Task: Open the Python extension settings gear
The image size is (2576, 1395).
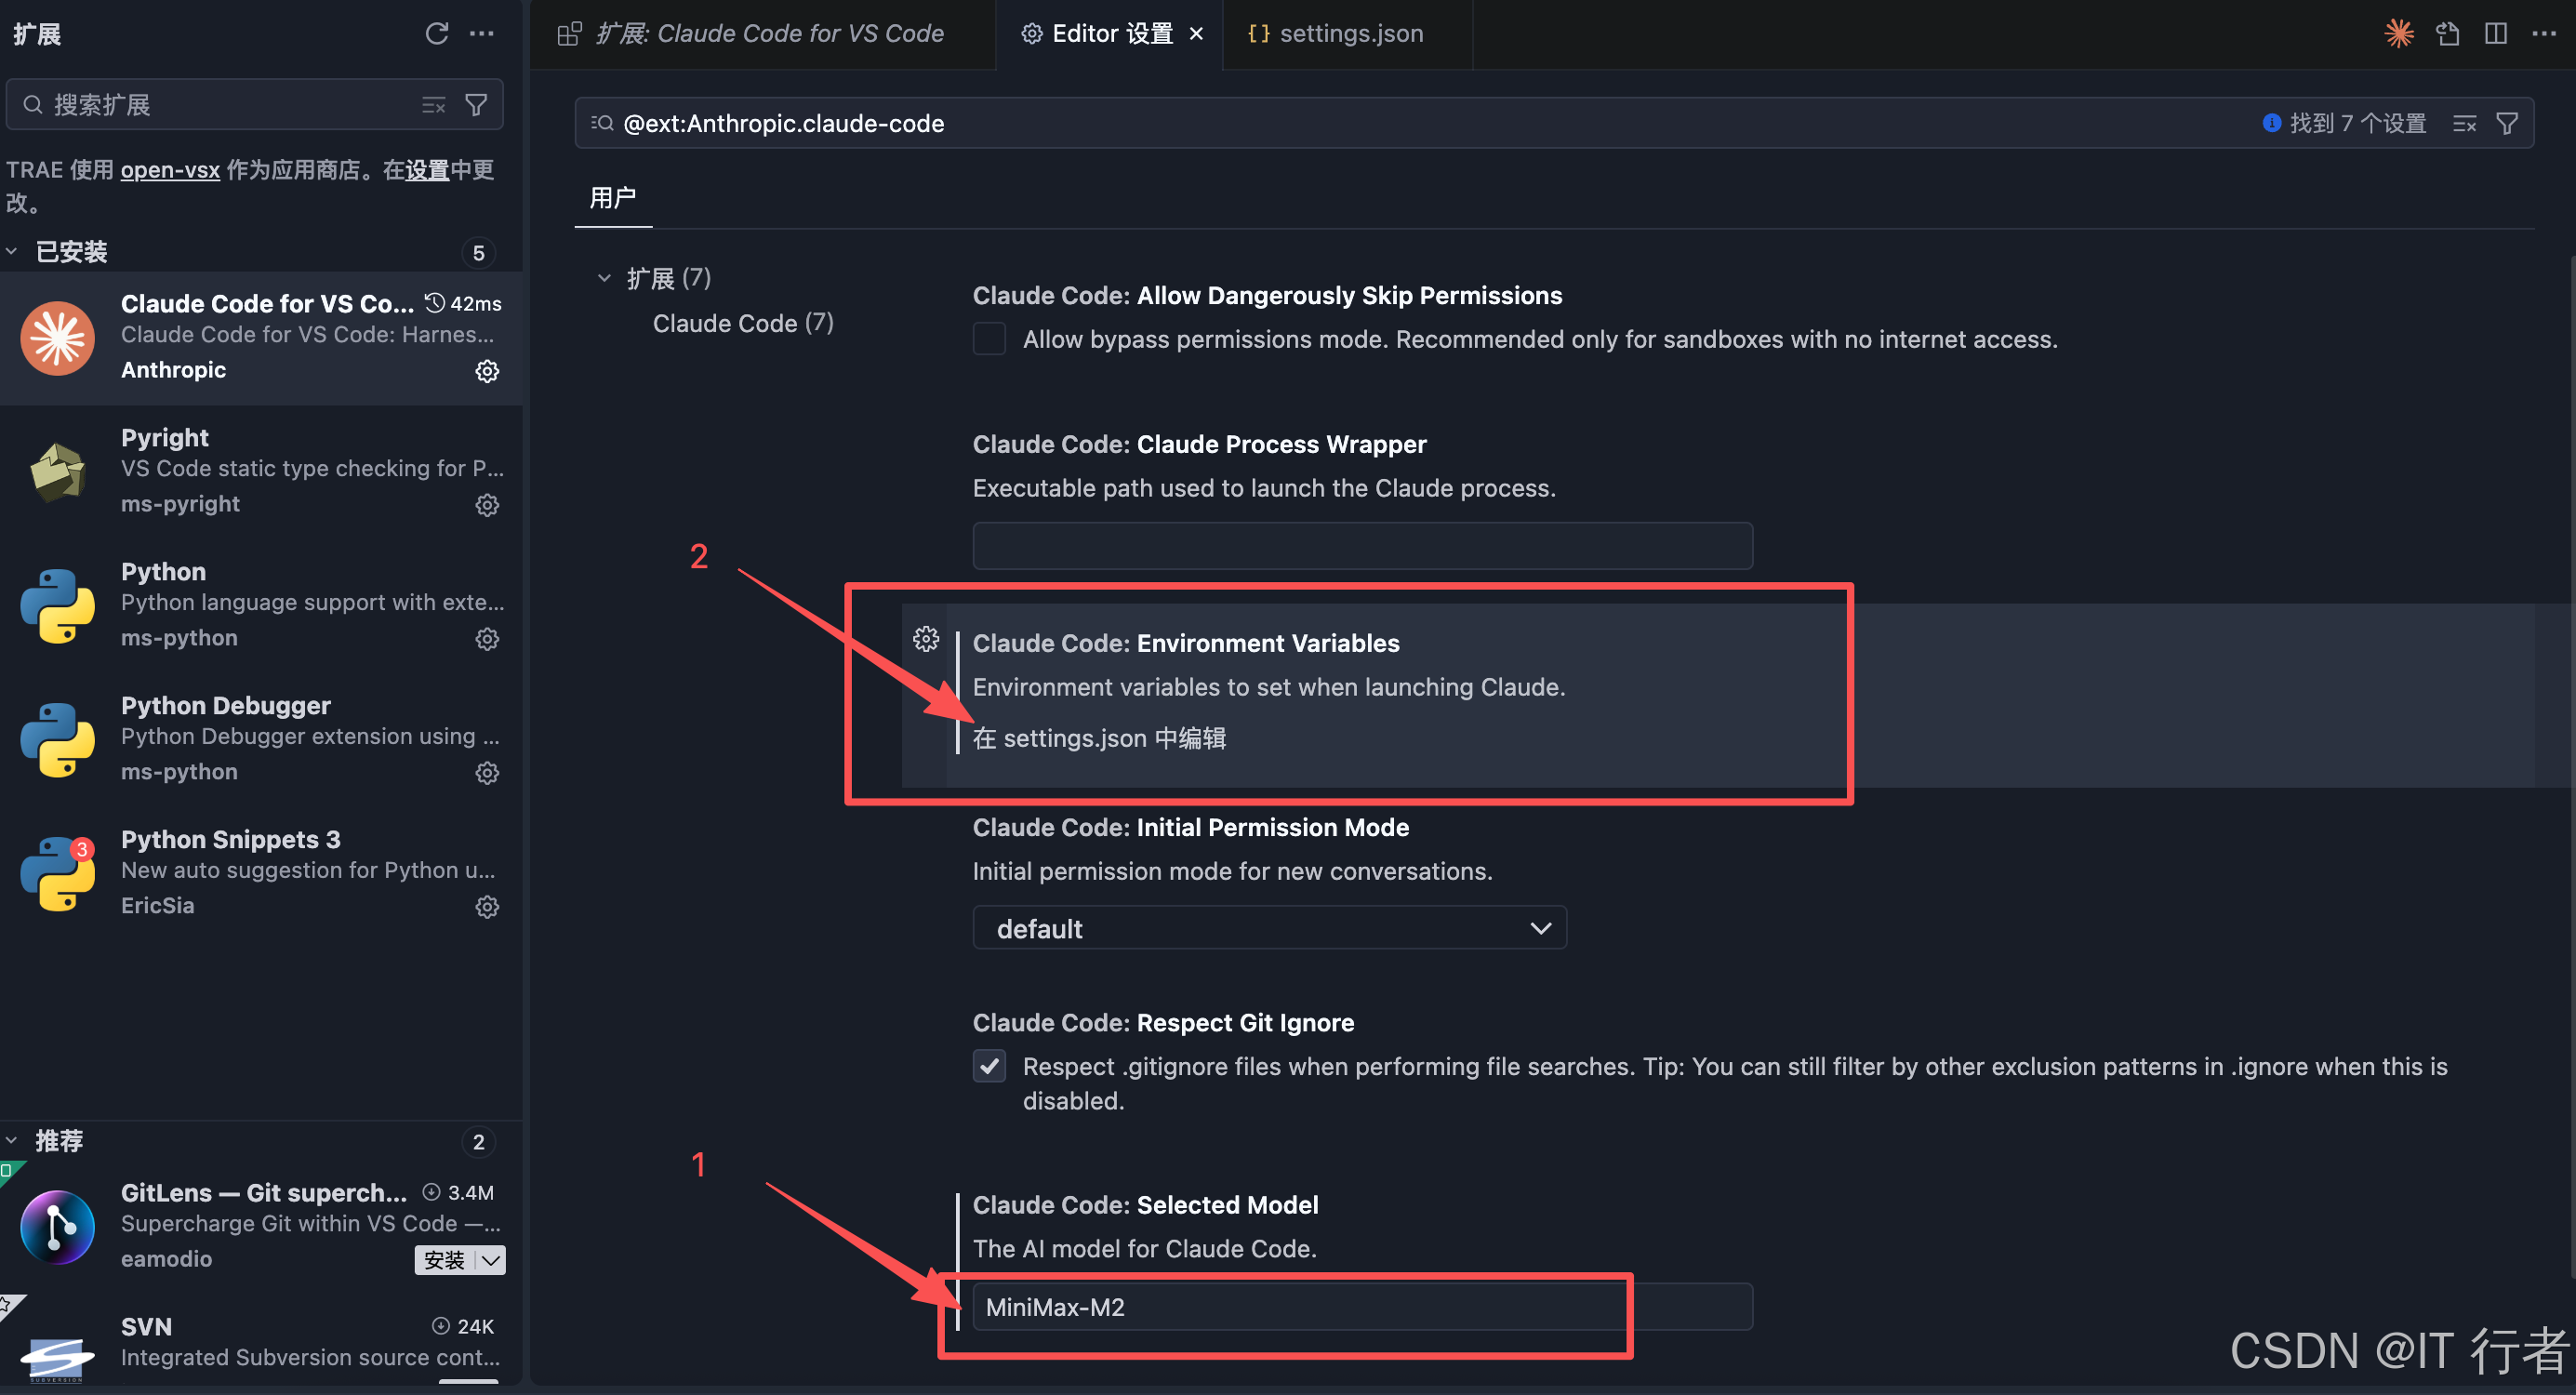Action: [x=487, y=639]
